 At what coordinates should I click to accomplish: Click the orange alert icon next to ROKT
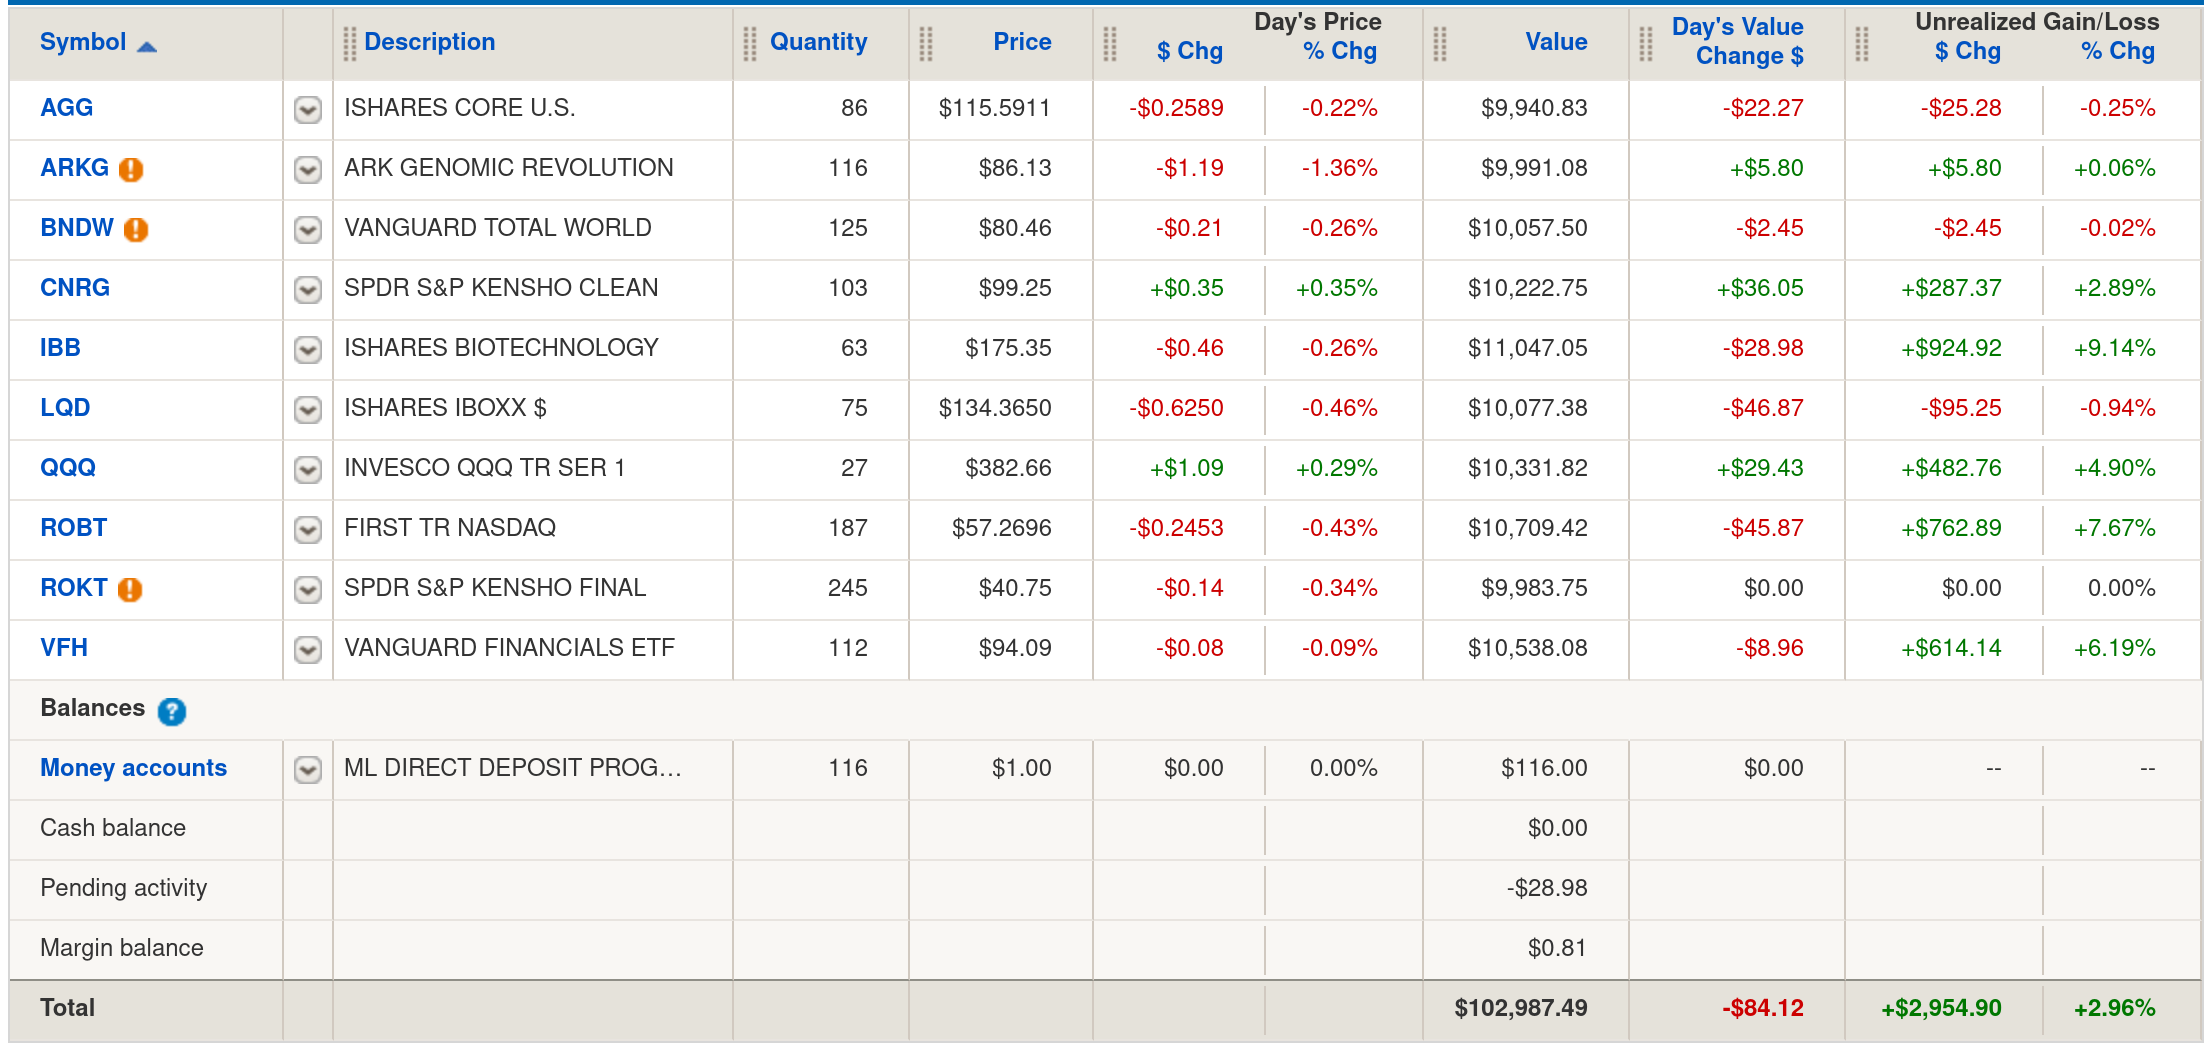[130, 589]
